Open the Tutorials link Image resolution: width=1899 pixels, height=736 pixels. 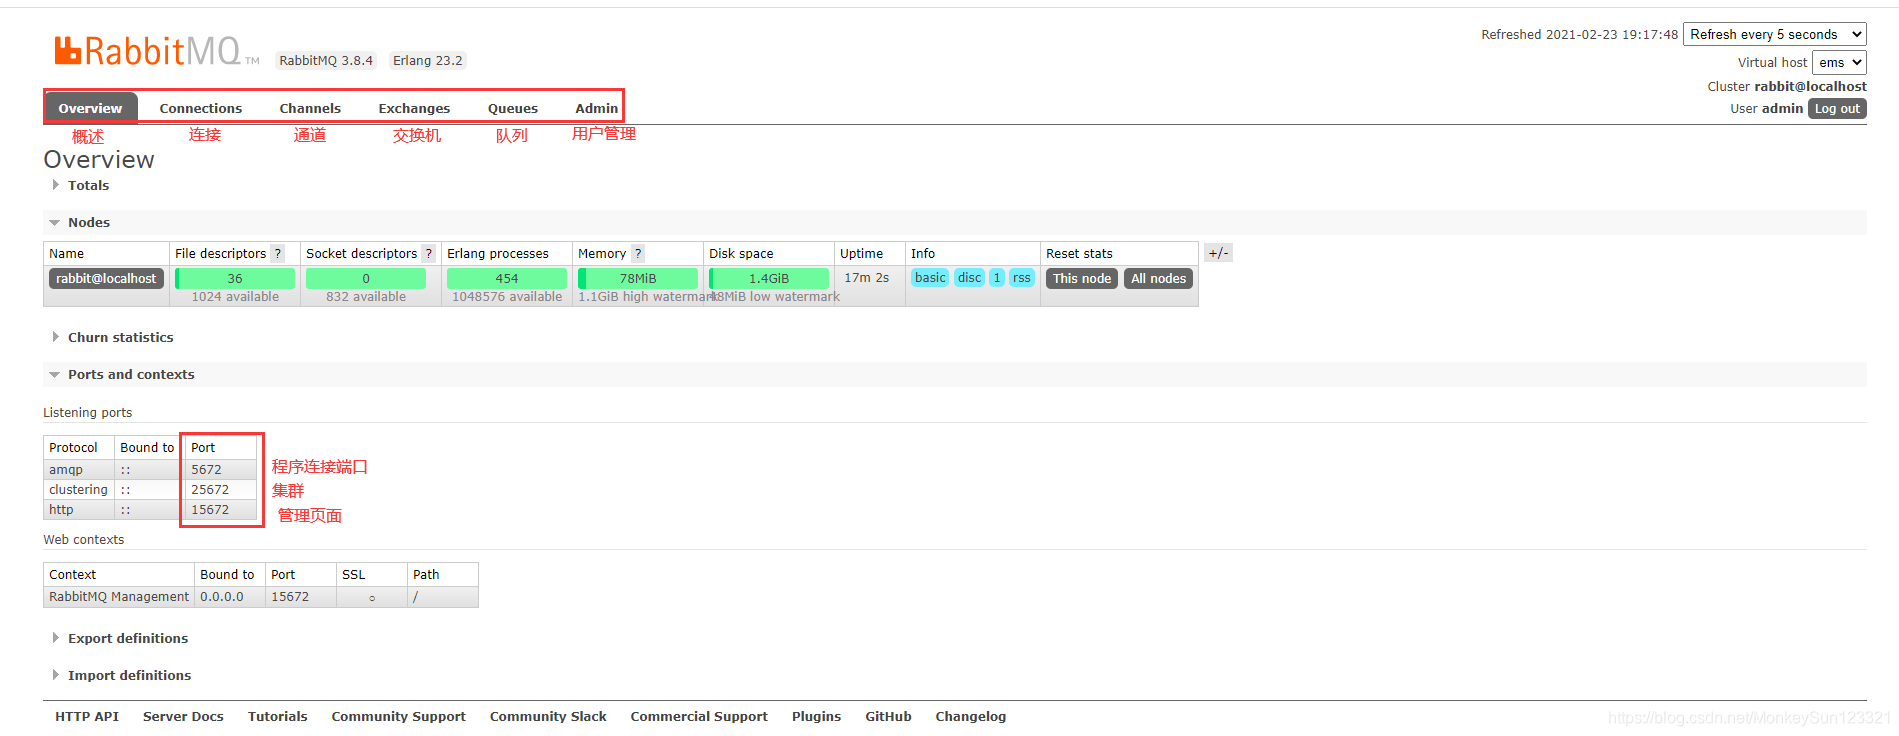278,716
